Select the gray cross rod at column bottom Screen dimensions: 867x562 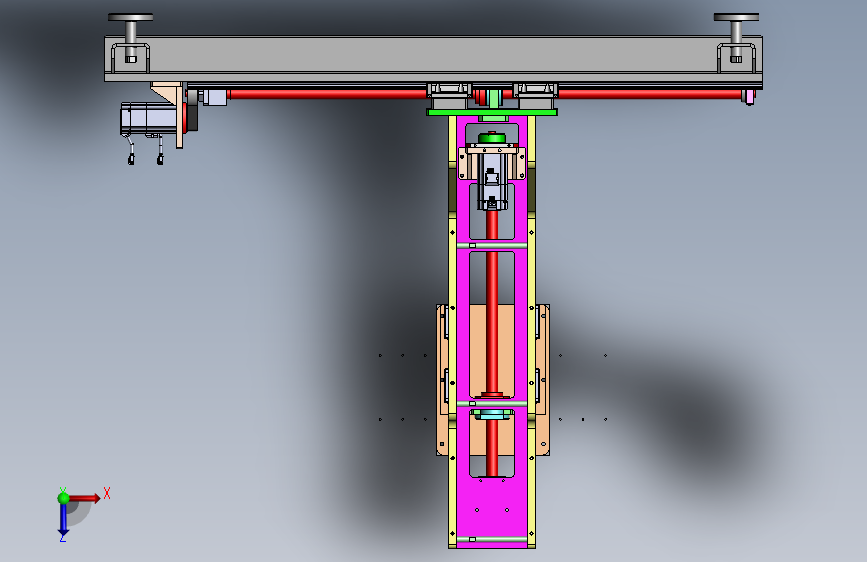(x=492, y=539)
